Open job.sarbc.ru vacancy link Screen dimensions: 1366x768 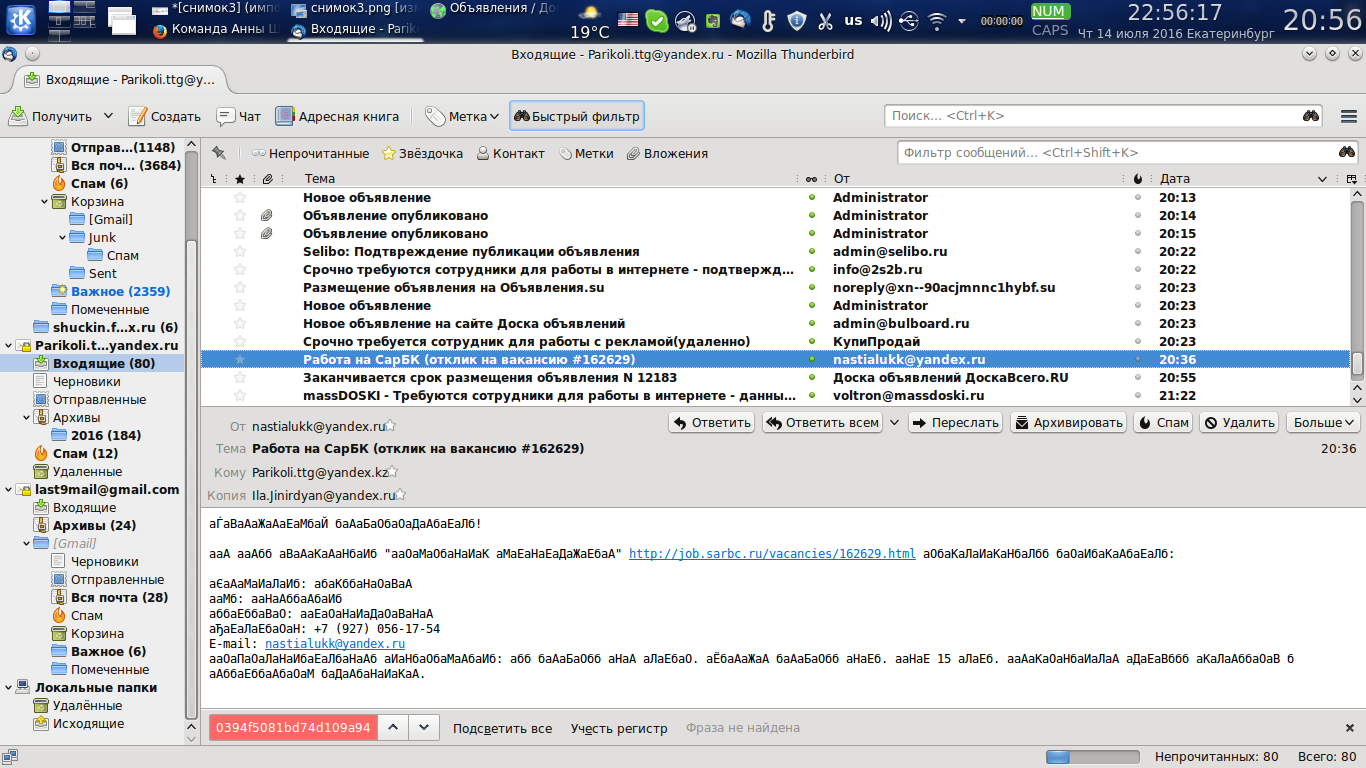tap(772, 554)
